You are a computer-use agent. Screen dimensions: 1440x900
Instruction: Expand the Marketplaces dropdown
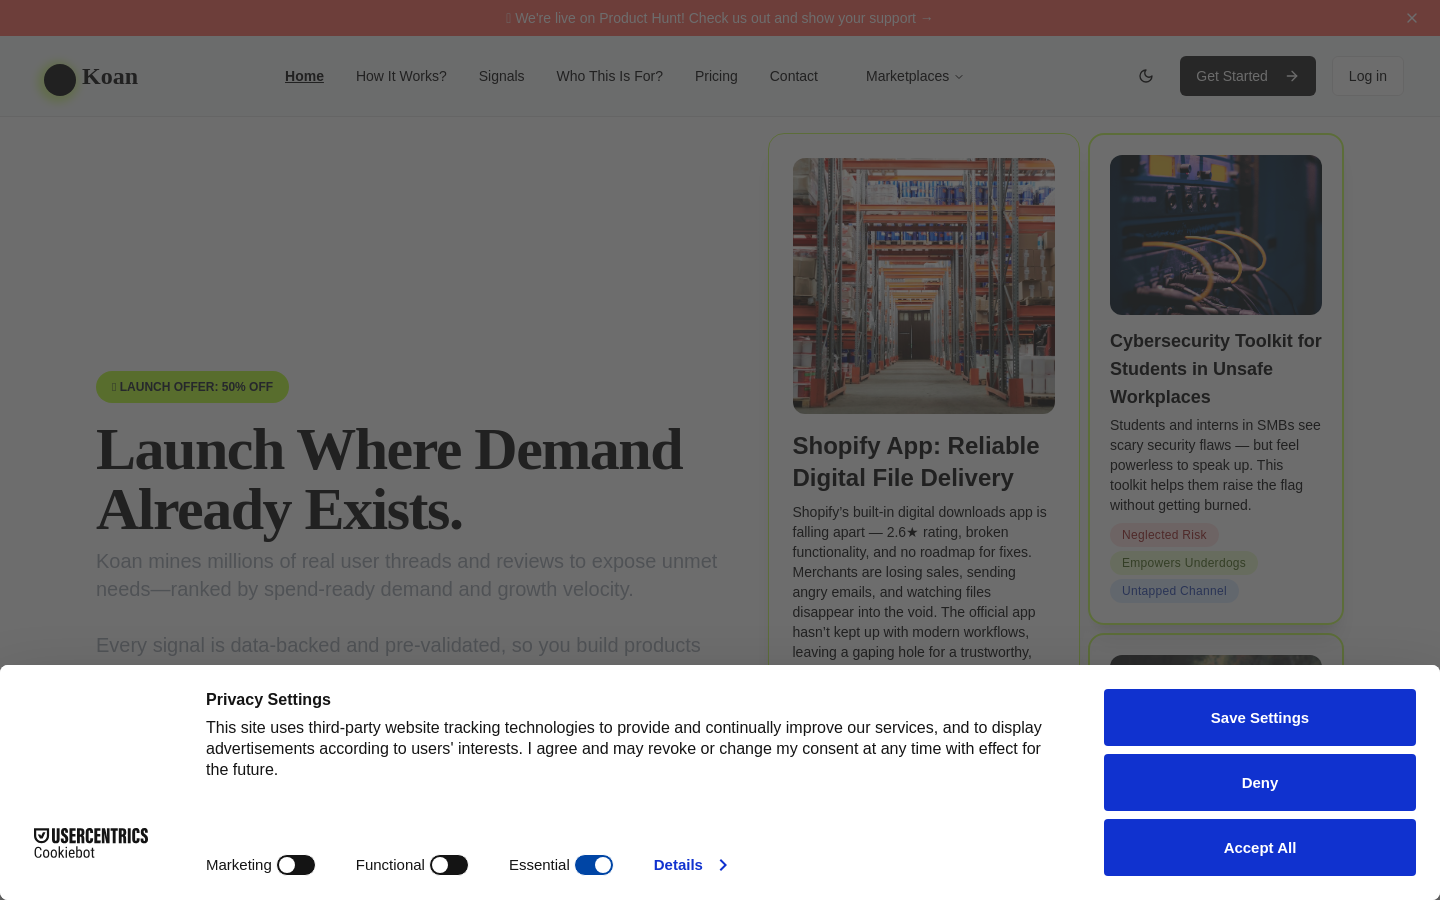tap(914, 76)
